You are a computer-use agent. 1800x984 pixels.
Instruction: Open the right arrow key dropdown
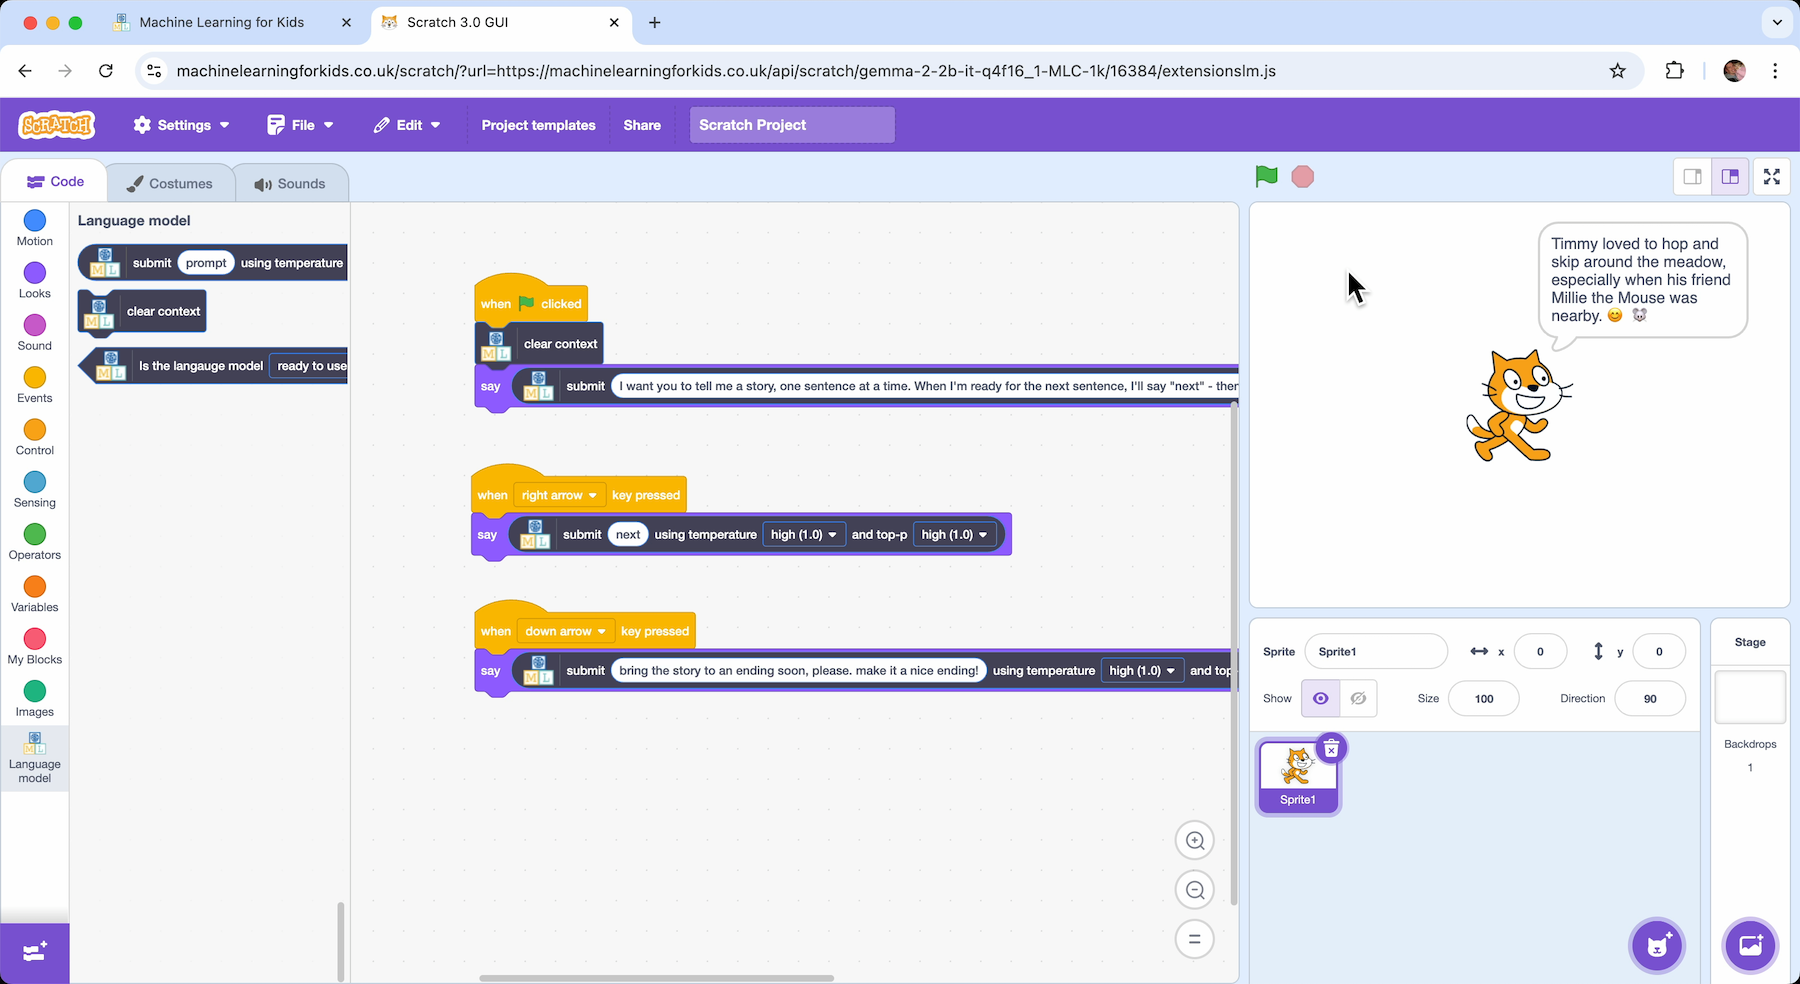pos(558,495)
